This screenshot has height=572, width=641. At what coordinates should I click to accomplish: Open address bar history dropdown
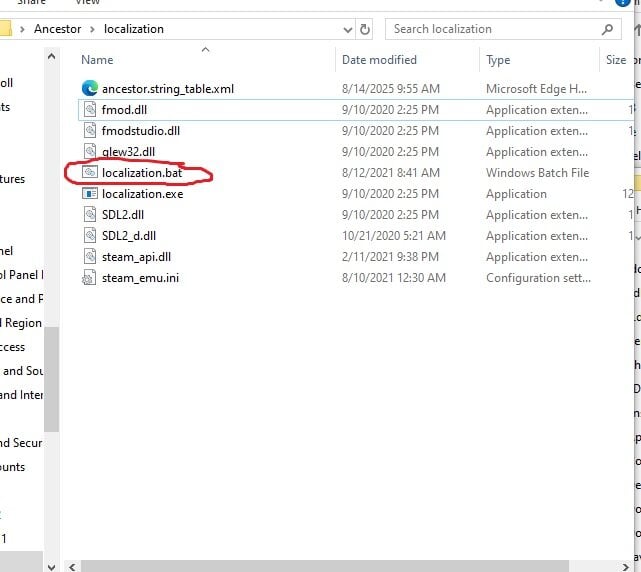tap(347, 29)
